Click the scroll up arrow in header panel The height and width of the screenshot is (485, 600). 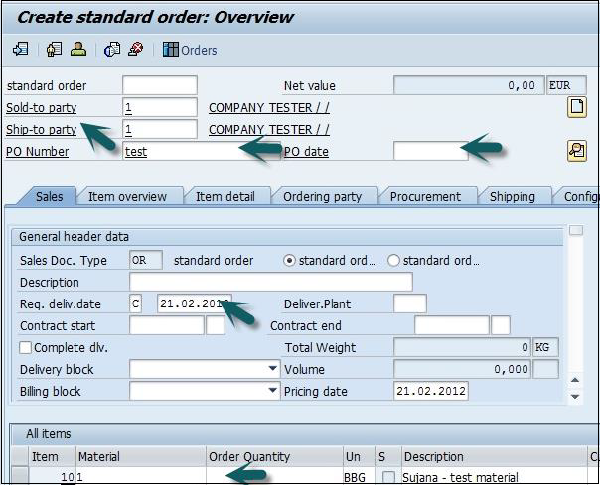[x=575, y=380]
